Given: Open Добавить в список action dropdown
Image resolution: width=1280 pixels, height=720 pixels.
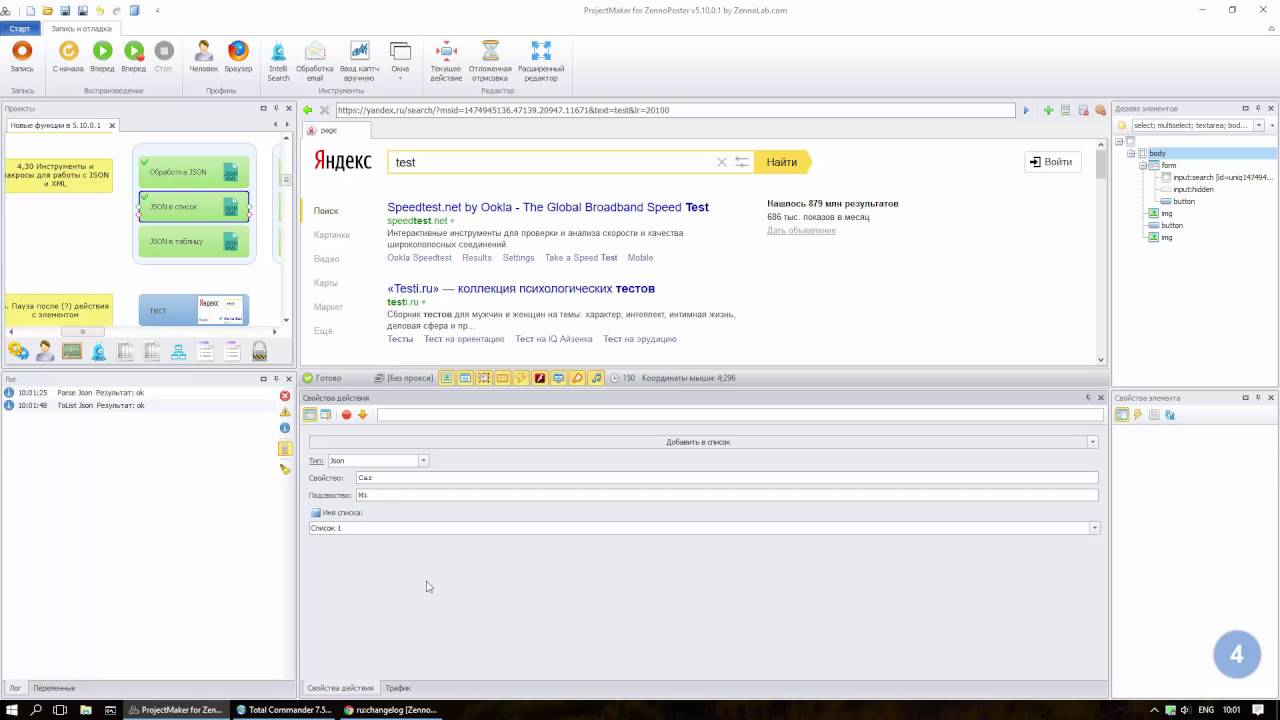Looking at the screenshot, I should click(x=1092, y=442).
